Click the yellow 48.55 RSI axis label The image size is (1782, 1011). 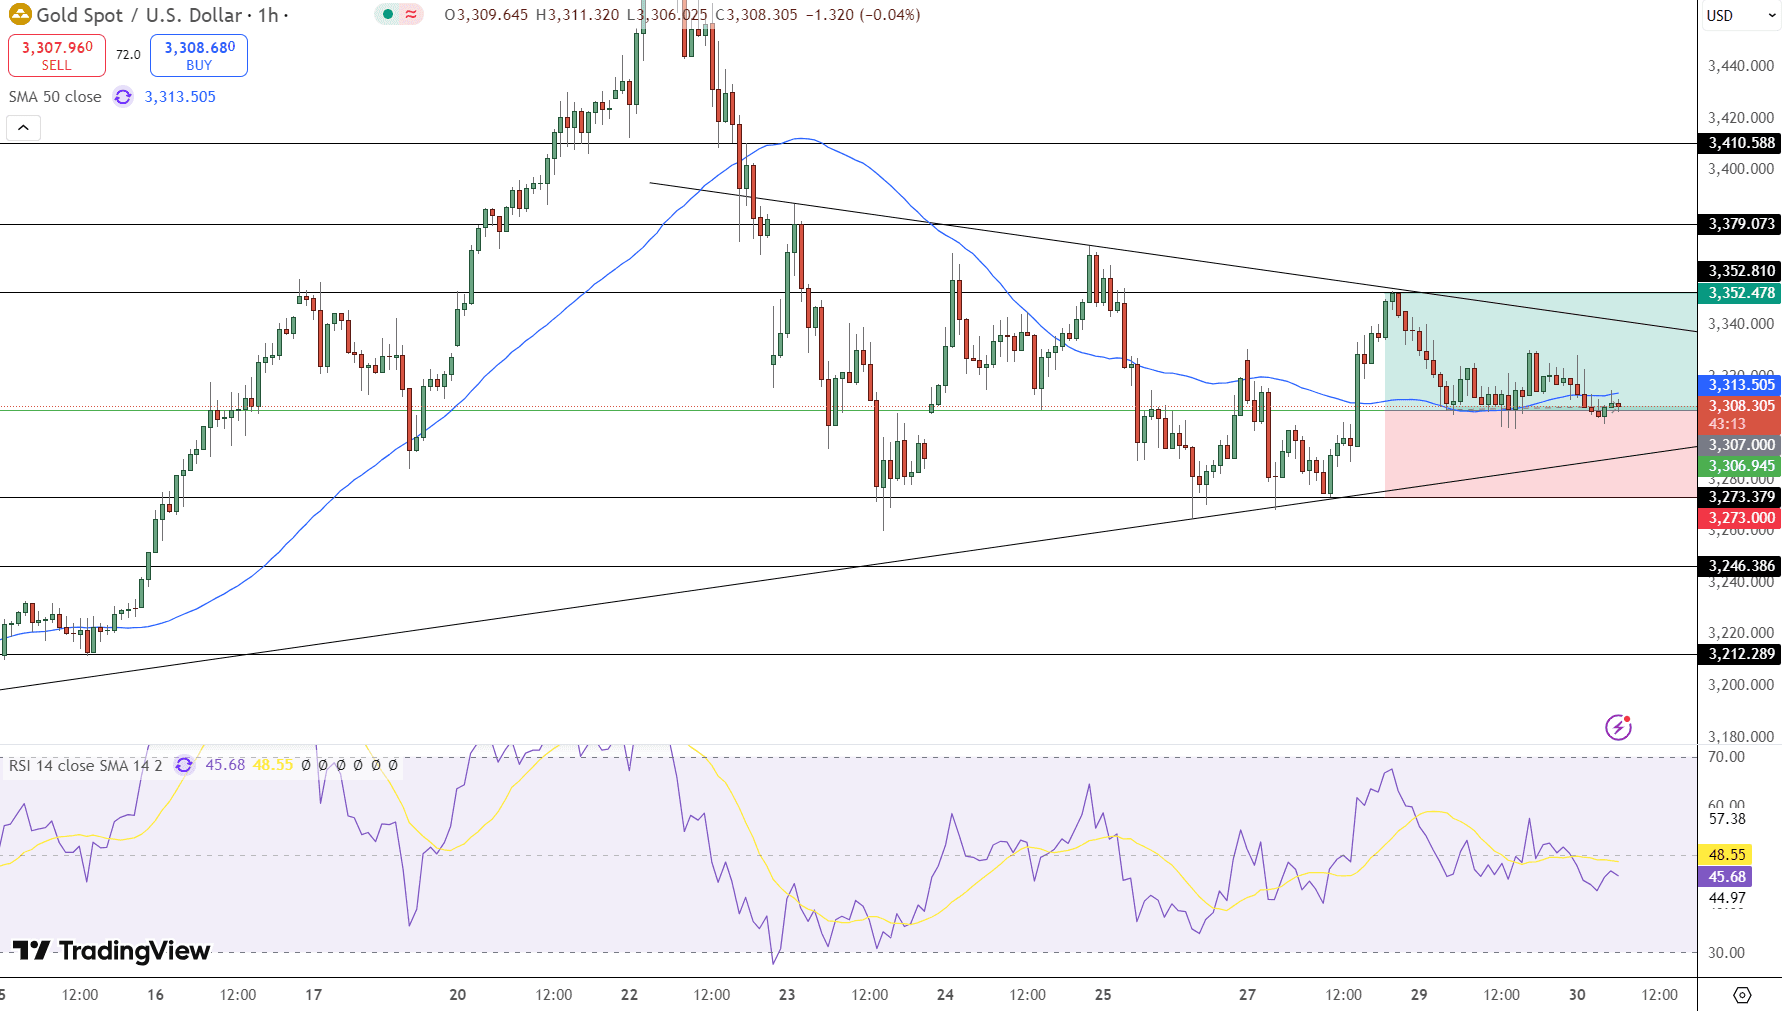coord(1727,855)
